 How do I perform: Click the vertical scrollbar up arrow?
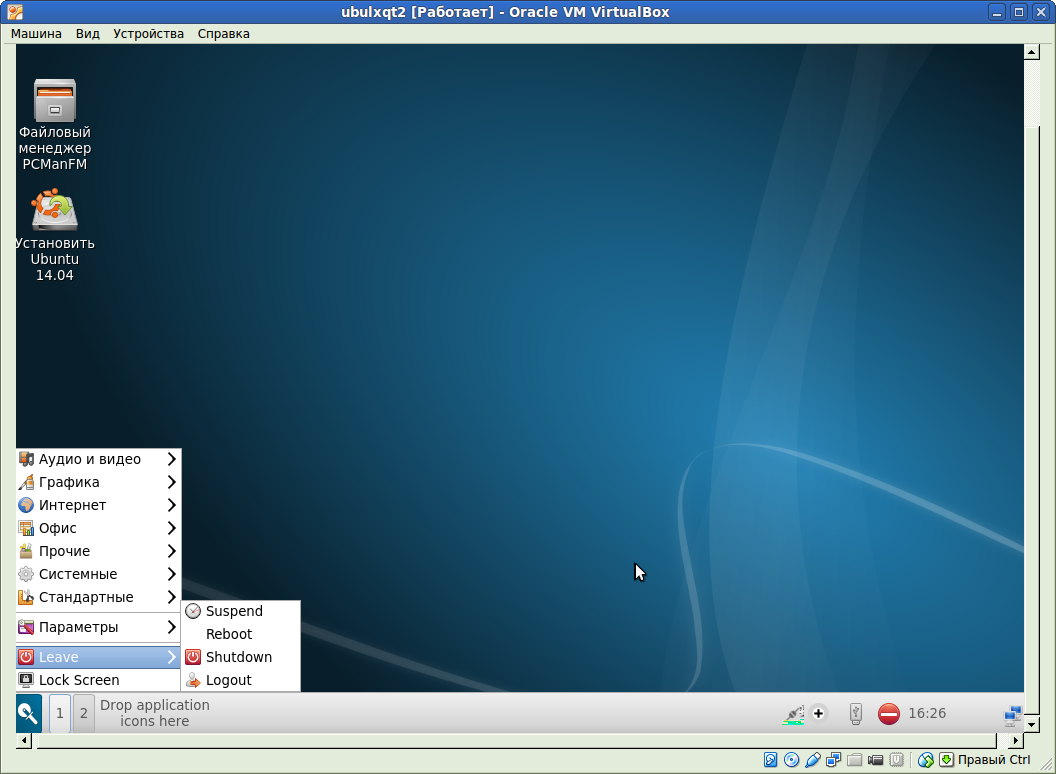click(x=1032, y=52)
